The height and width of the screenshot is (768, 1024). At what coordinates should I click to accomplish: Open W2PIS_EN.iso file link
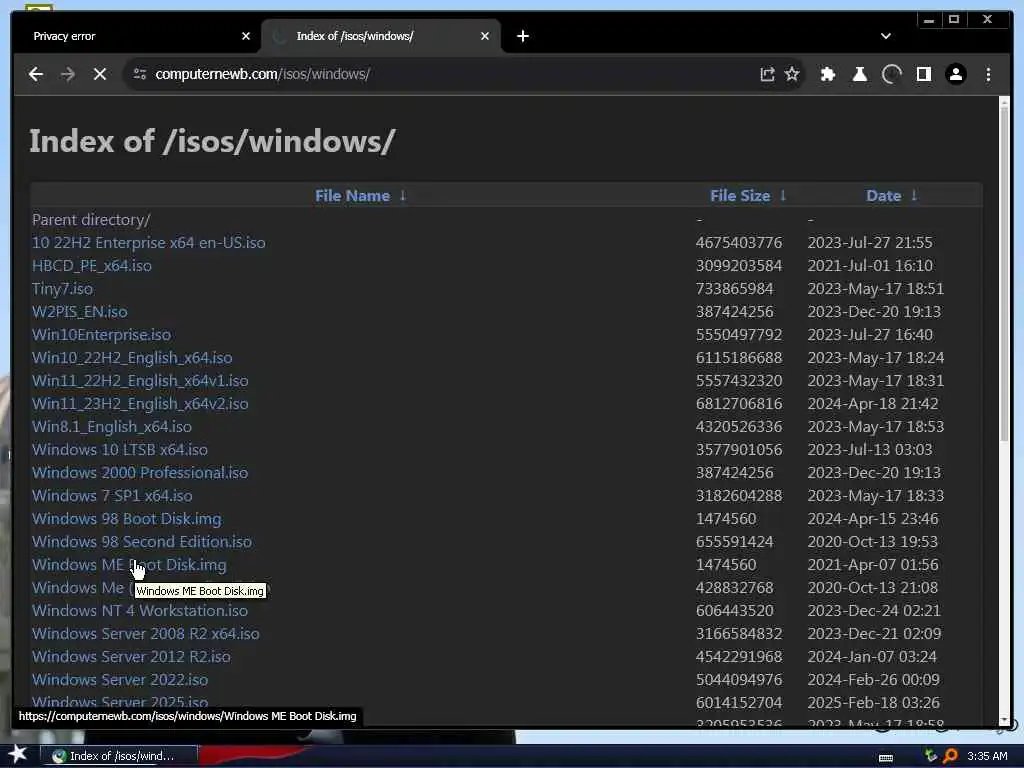(x=80, y=312)
